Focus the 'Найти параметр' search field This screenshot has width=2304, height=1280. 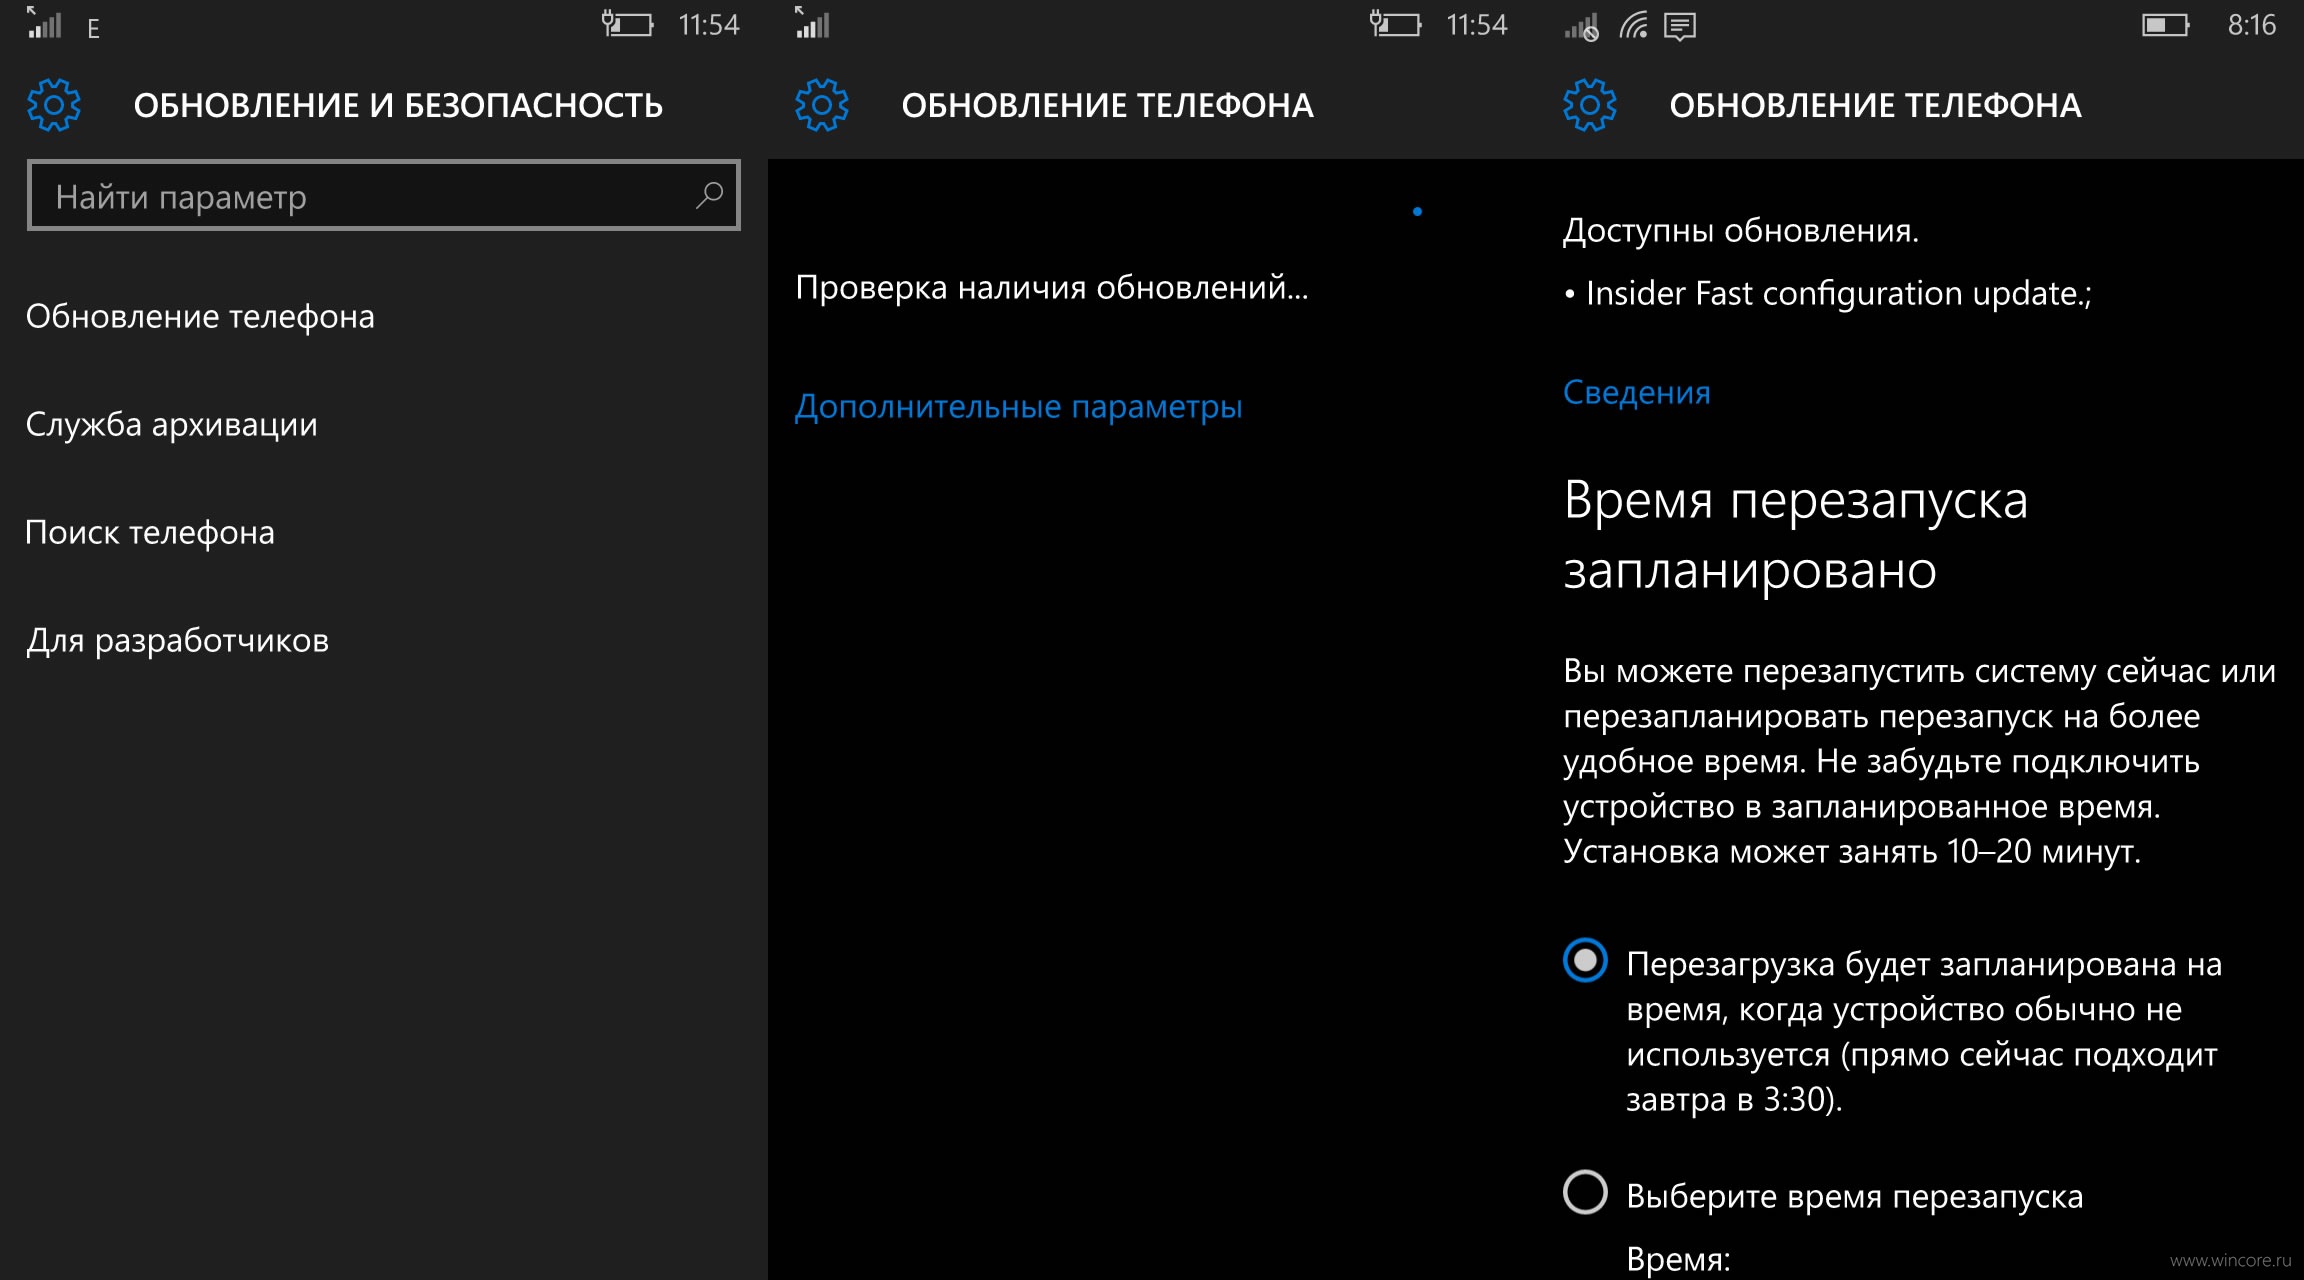[384, 195]
